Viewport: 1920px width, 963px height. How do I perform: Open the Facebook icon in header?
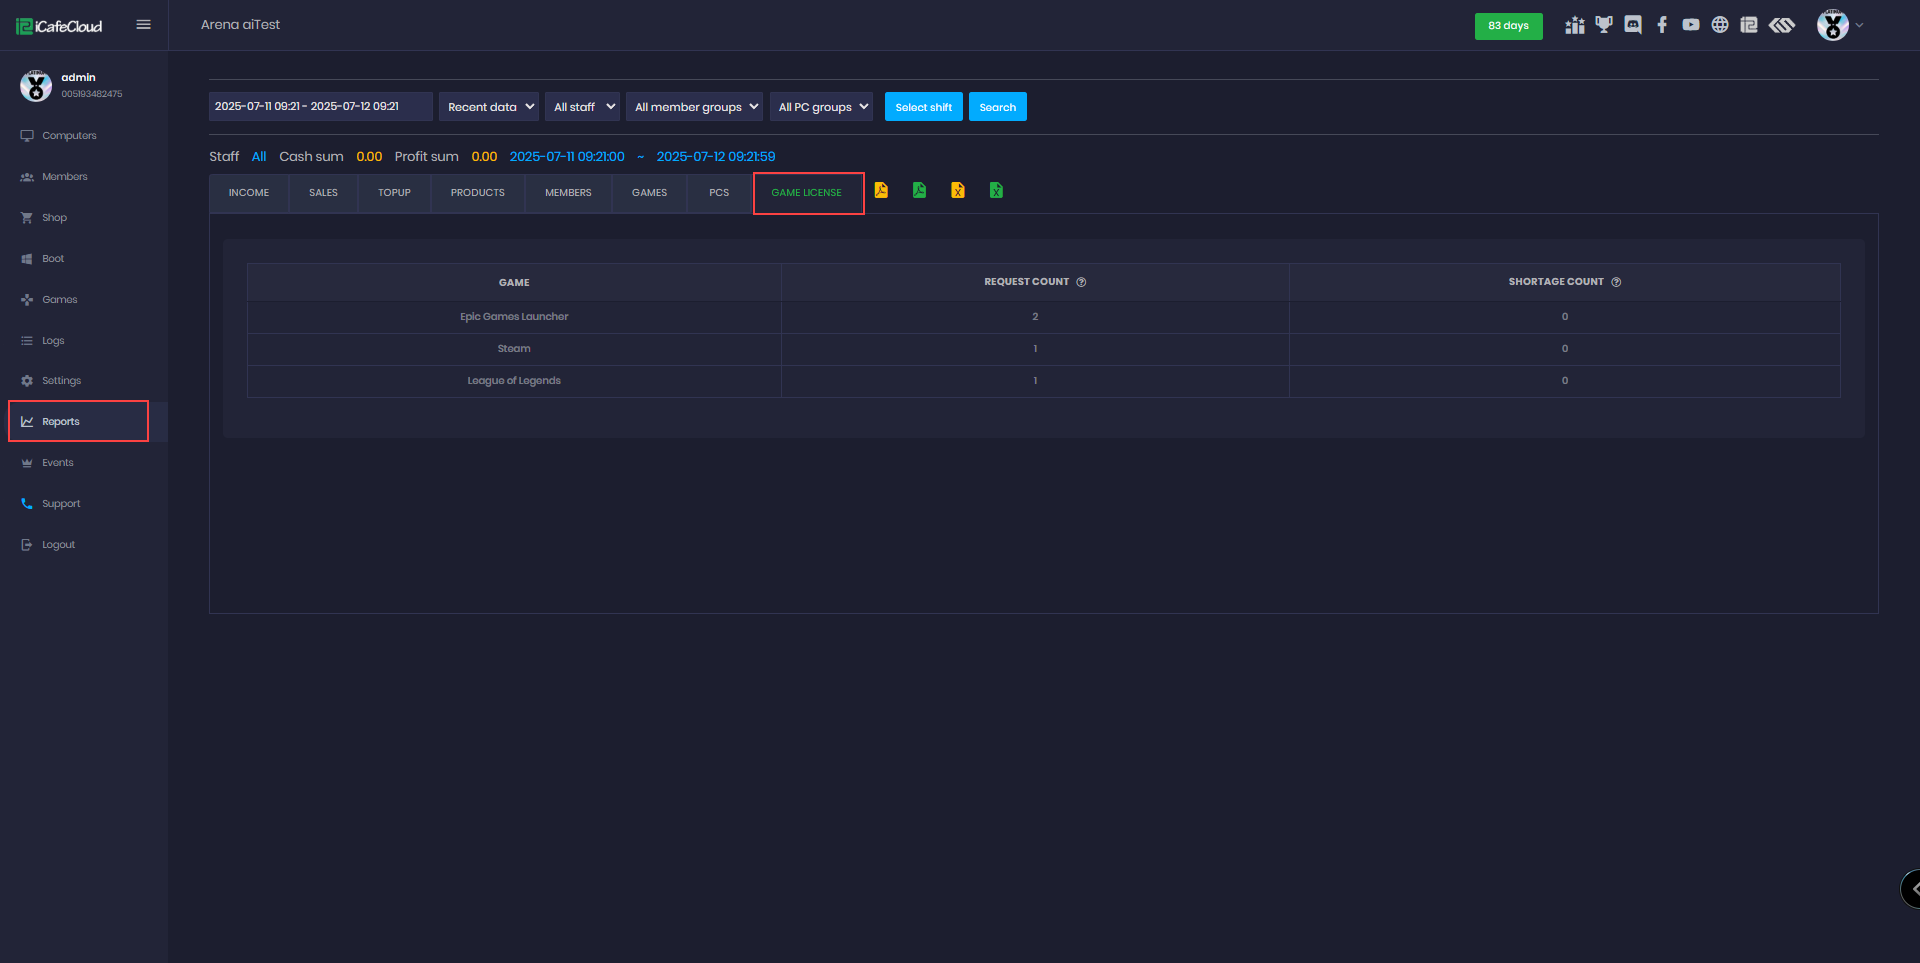click(1662, 25)
